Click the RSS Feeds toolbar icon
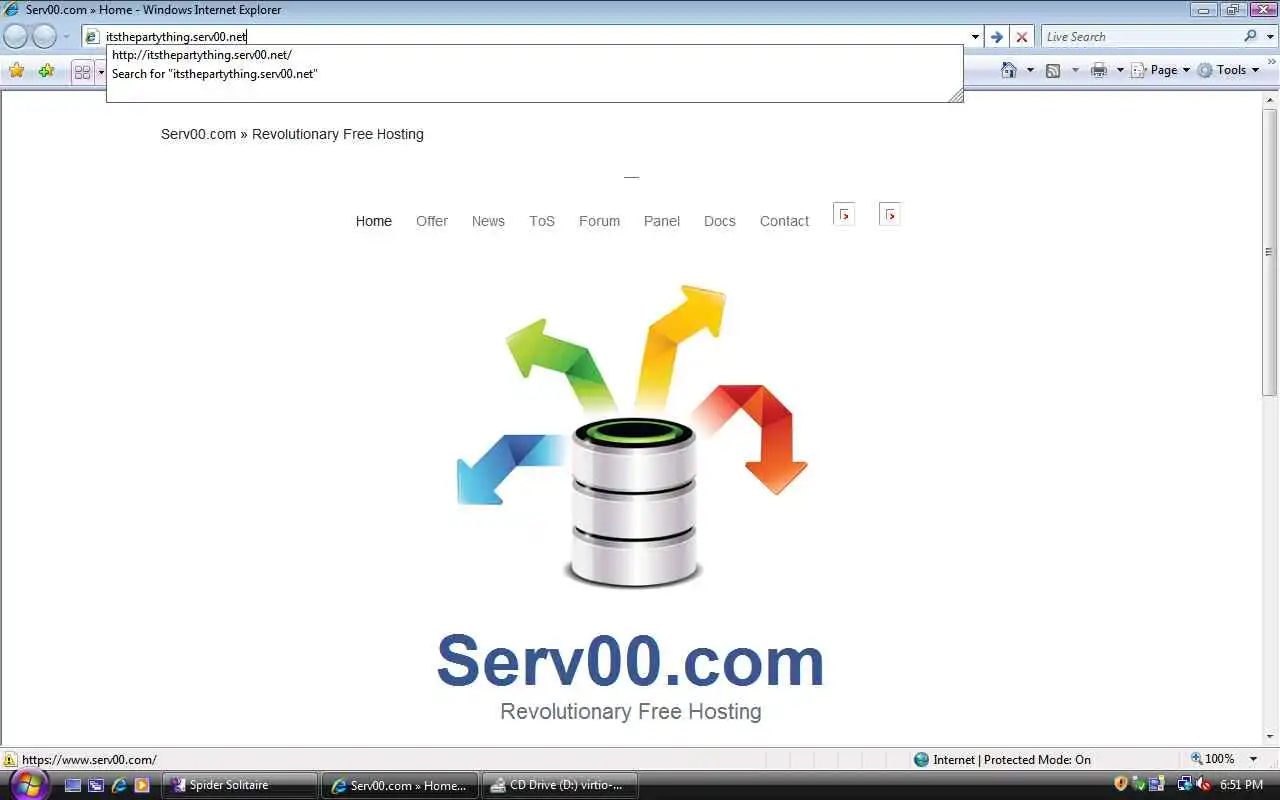The width and height of the screenshot is (1280, 800). [1053, 70]
